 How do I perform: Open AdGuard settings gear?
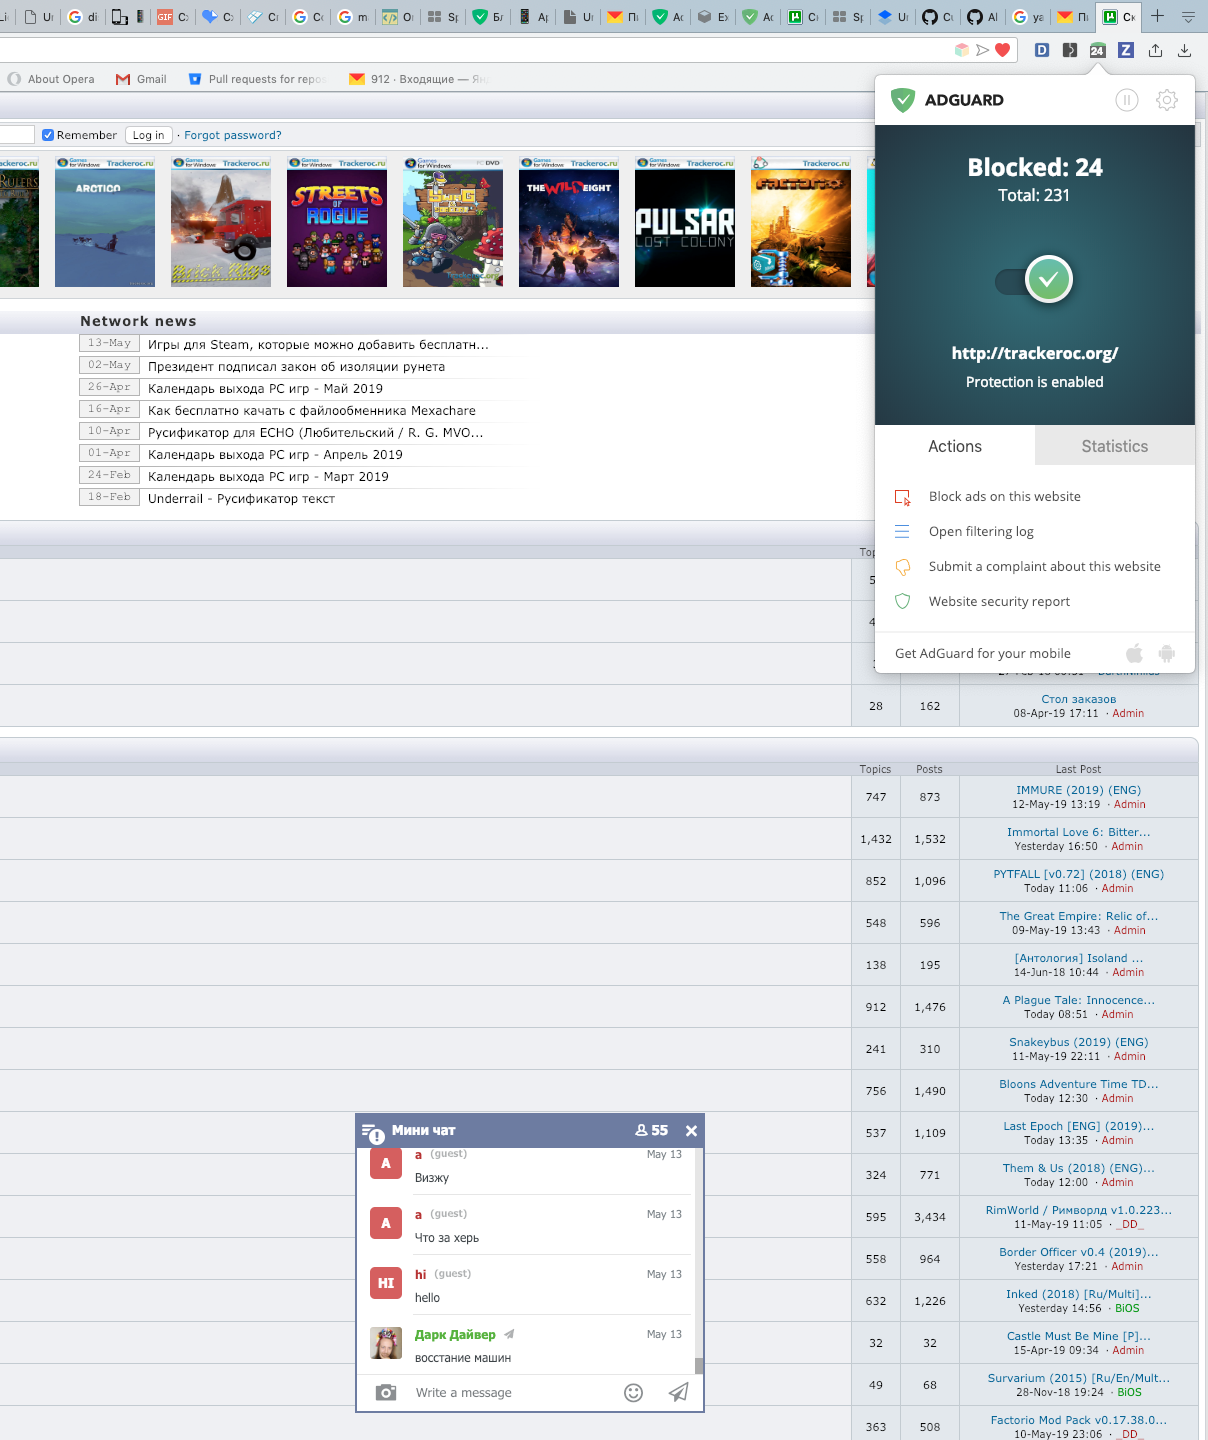(x=1166, y=100)
